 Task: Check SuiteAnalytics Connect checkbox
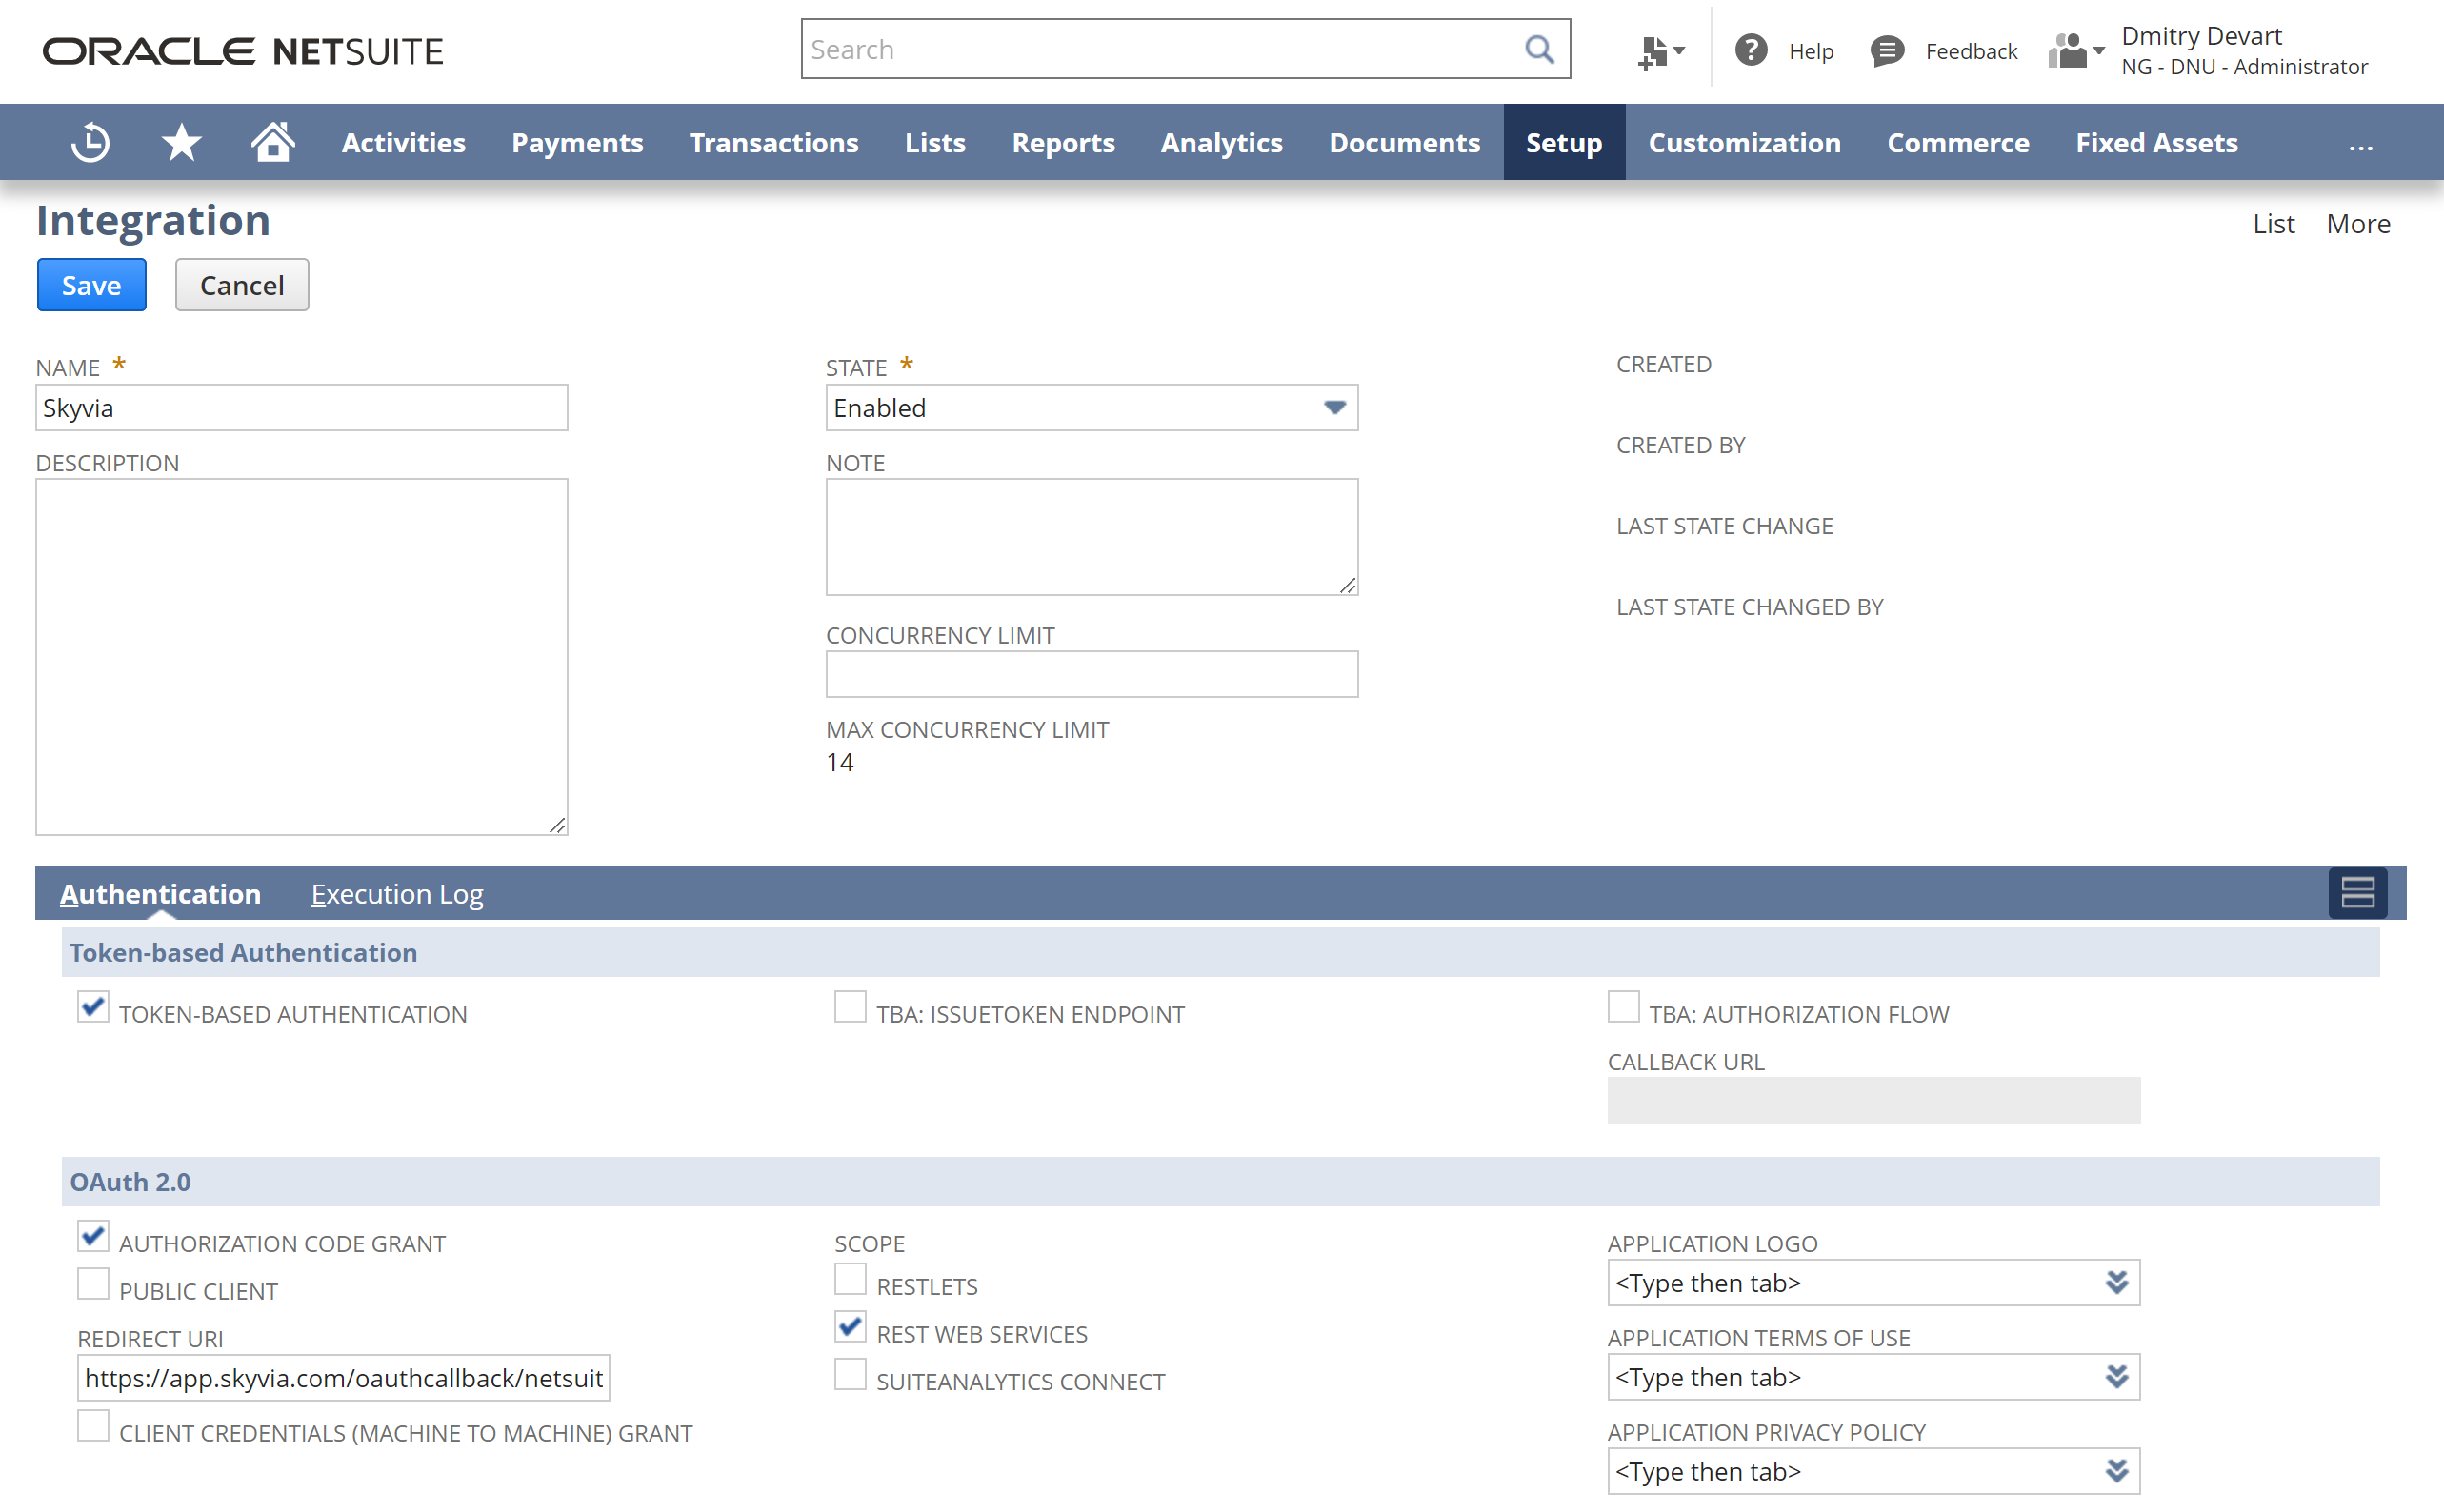click(850, 1374)
